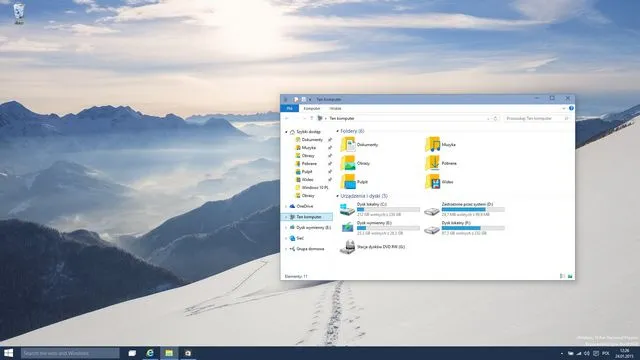Open the Plik ribbon tab
This screenshot has height=360, width=640.
click(289, 108)
